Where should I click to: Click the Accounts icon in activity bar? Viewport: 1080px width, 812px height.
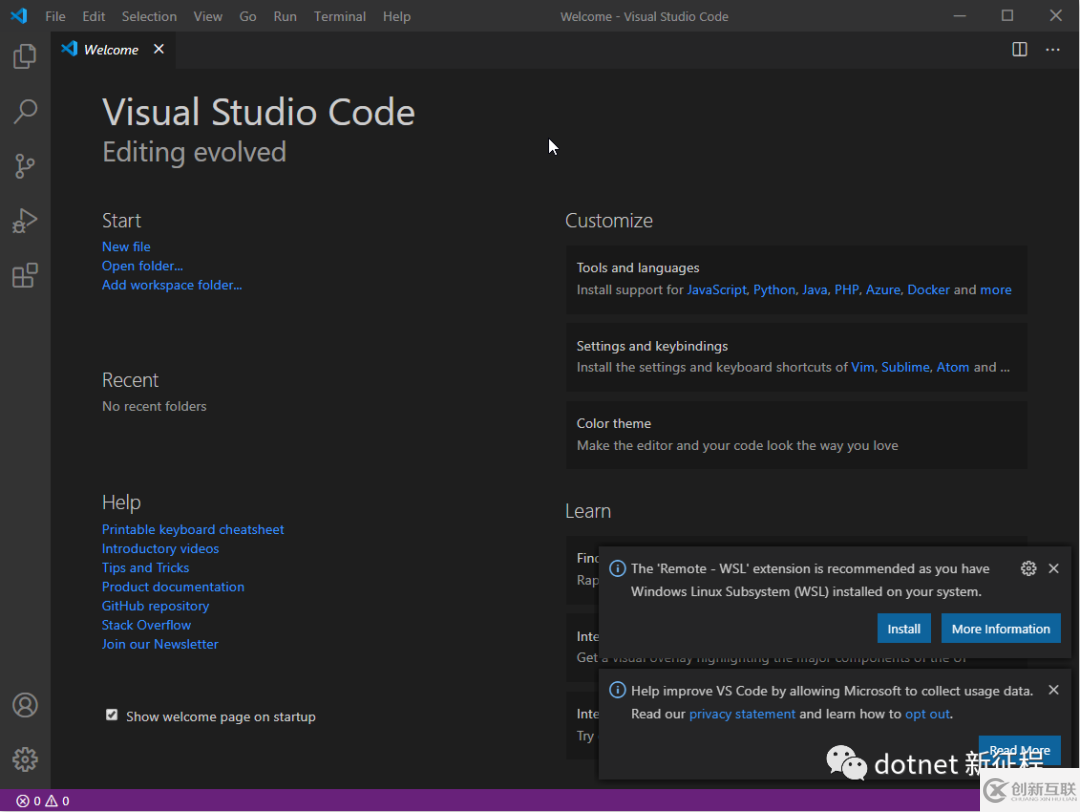coord(25,705)
